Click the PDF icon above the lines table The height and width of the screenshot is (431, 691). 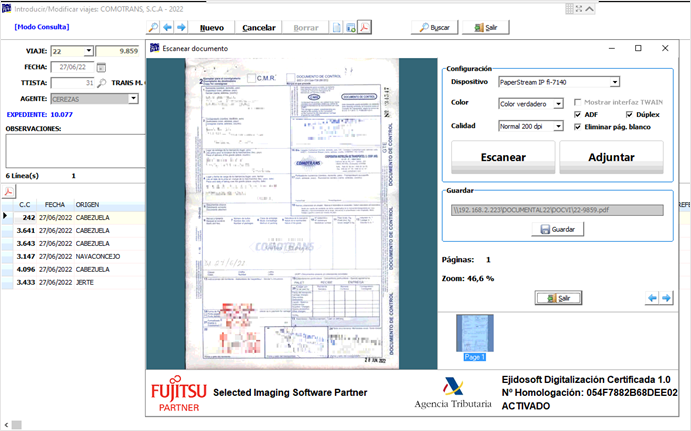pyautogui.click(x=8, y=192)
